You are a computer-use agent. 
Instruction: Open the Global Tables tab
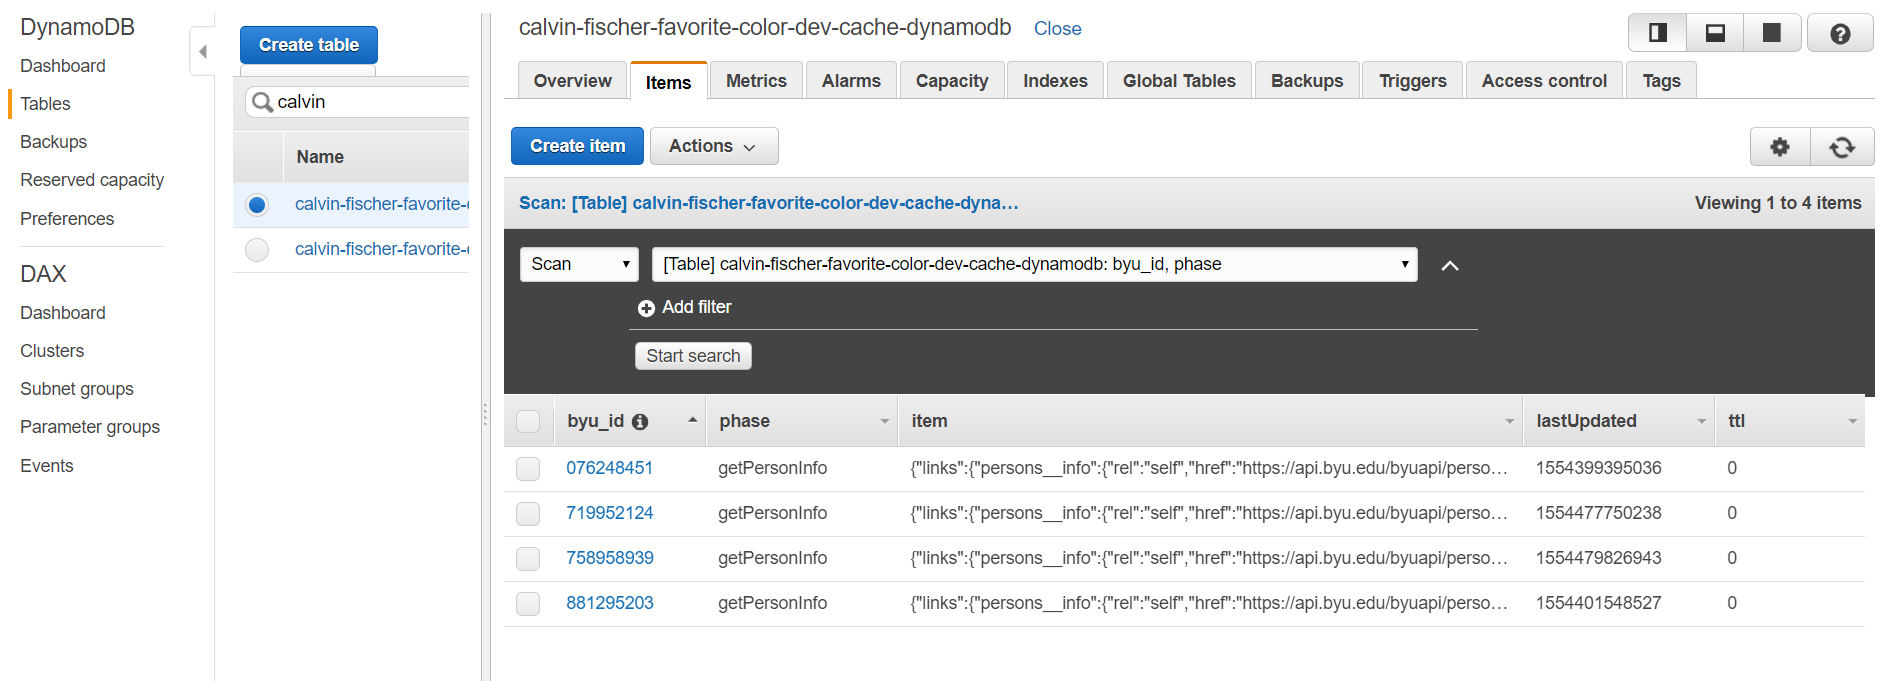pos(1179,81)
